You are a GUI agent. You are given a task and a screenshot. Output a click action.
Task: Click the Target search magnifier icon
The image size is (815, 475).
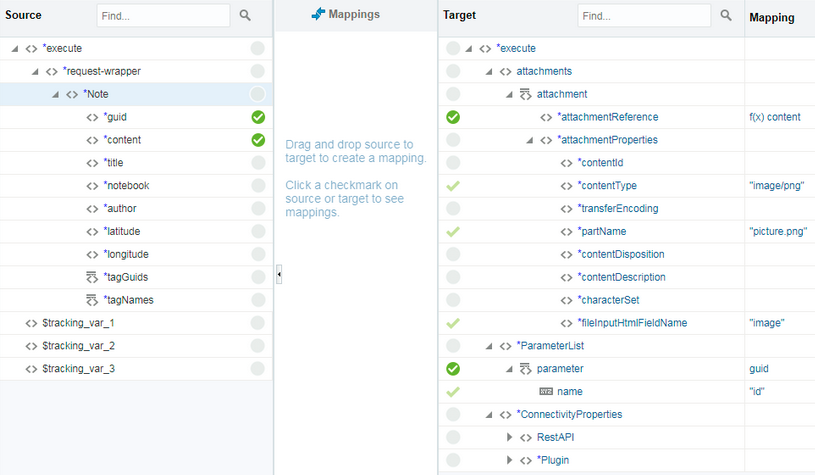pyautogui.click(x=726, y=16)
